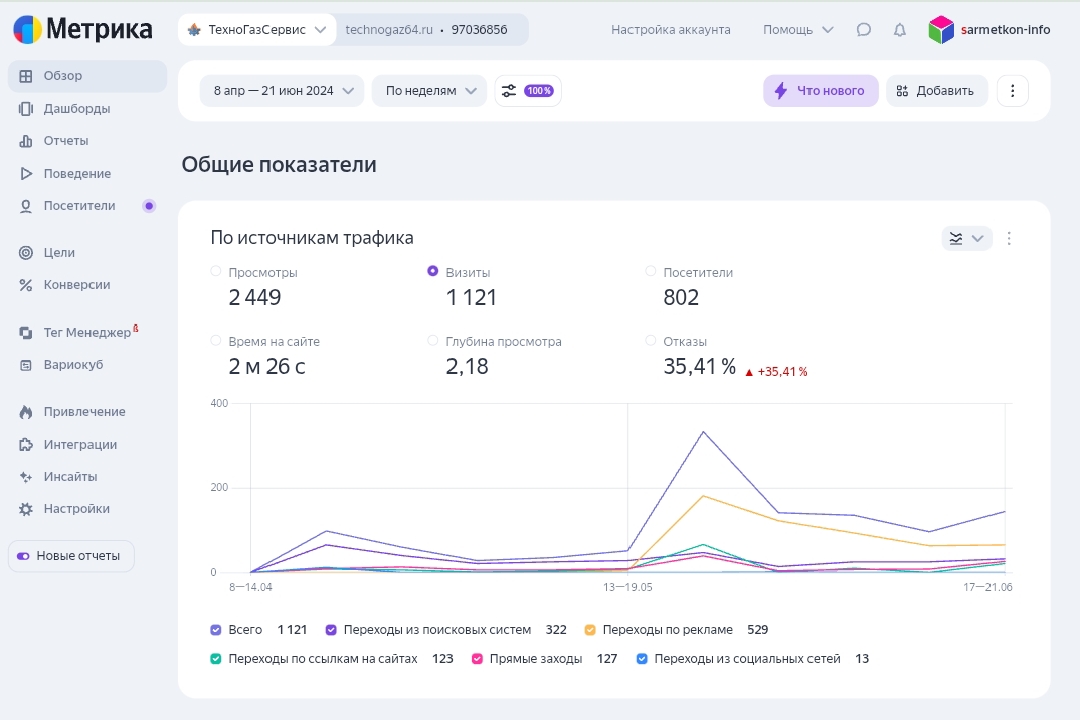The image size is (1080, 720).
Task: Click the Метрика logo
Action: 83,30
